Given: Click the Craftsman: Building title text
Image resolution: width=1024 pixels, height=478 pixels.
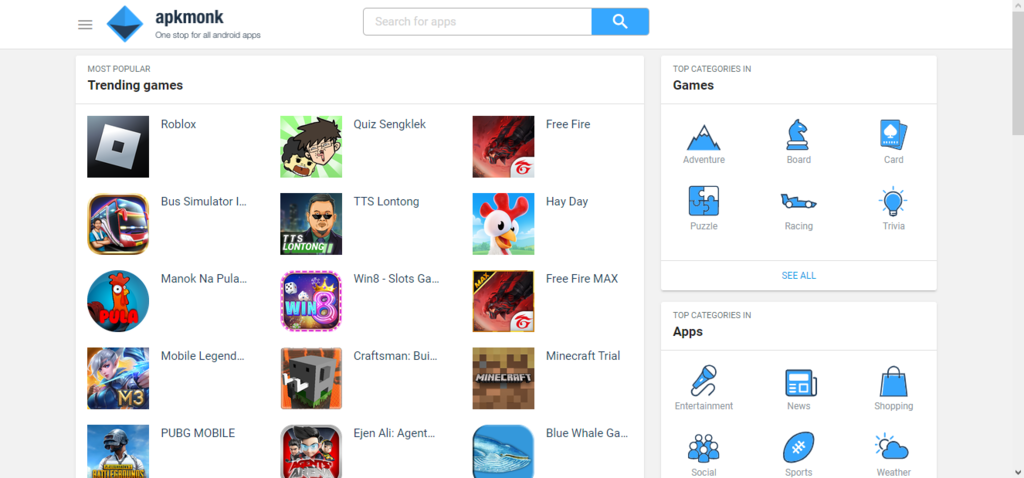Looking at the screenshot, I should 396,355.
